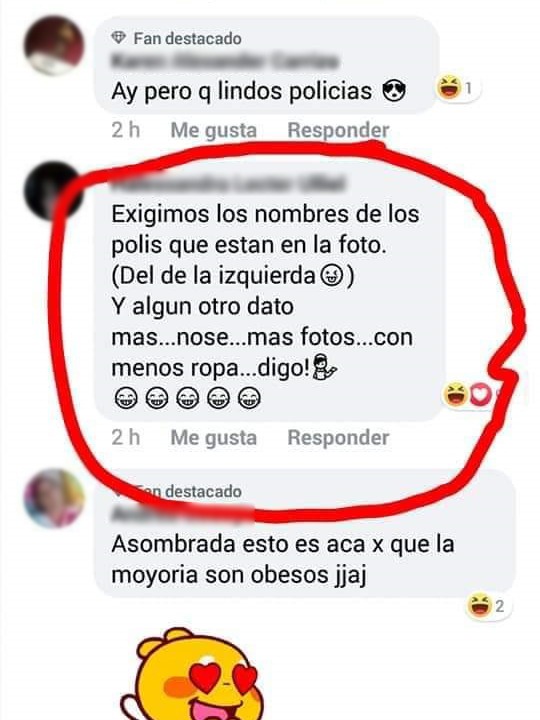Reply to the 'lindos policias' comment
Screen dimensions: 540x720
point(338,130)
